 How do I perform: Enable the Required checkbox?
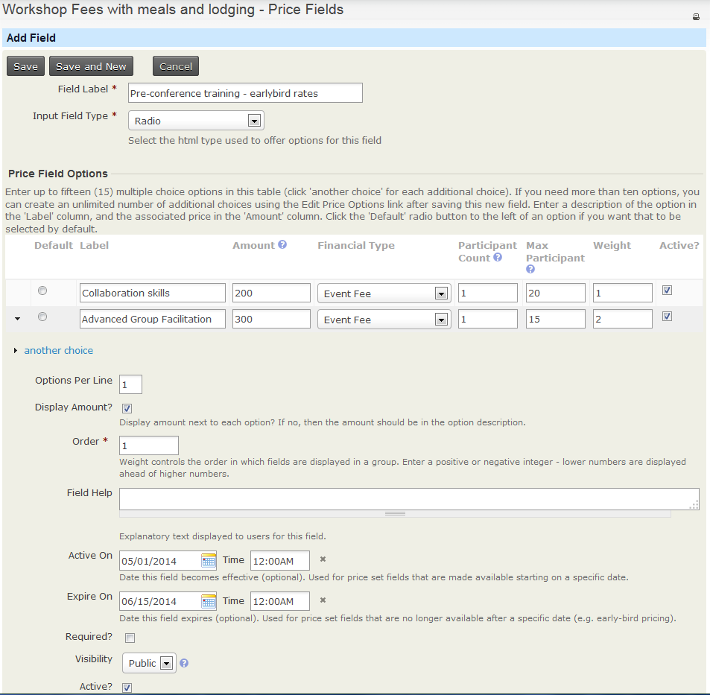129,637
